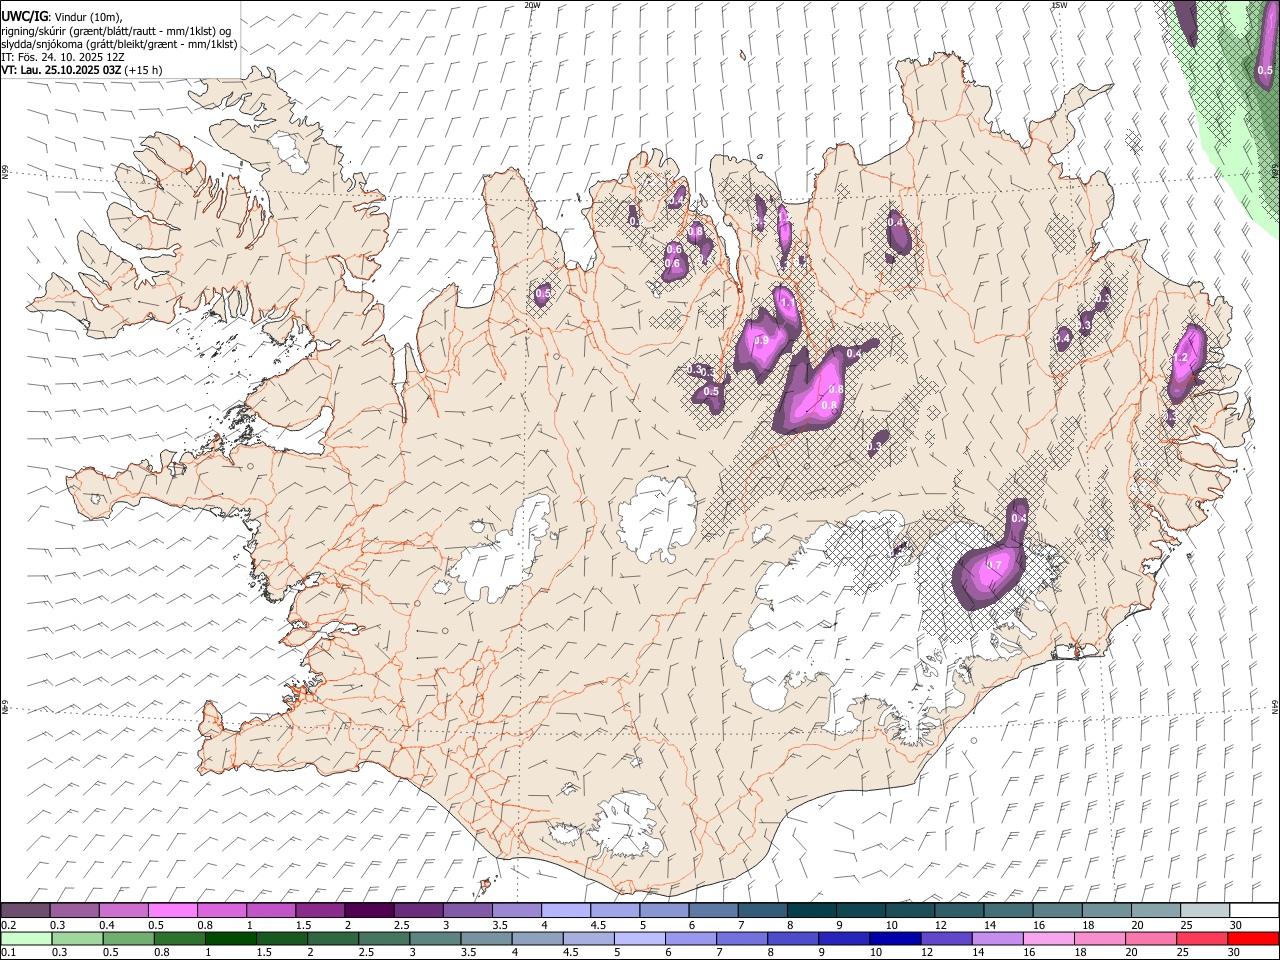Pick the purple swatch at 12 in the bottom legend row
The width and height of the screenshot is (1280, 960).
point(947,938)
